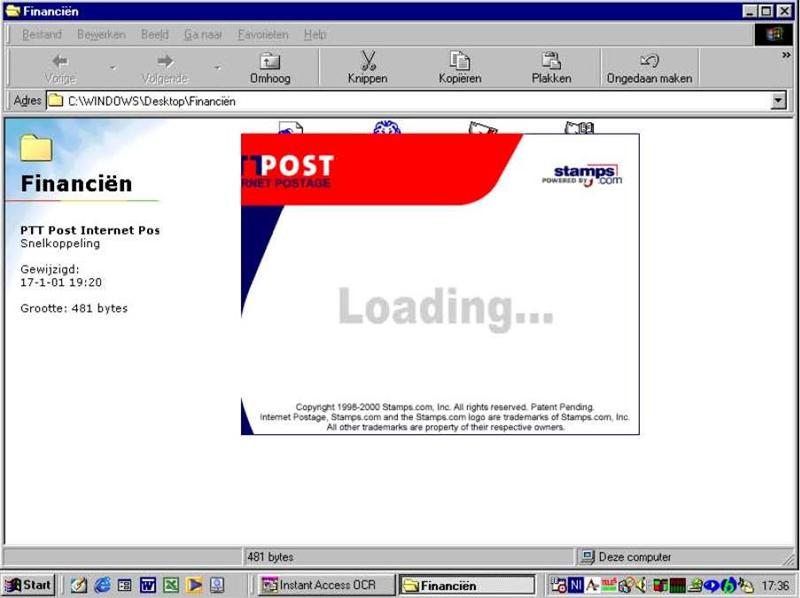Viewport: 800px width, 598px height.
Task: Show the desktop from the quick launch
Action: [x=79, y=585]
